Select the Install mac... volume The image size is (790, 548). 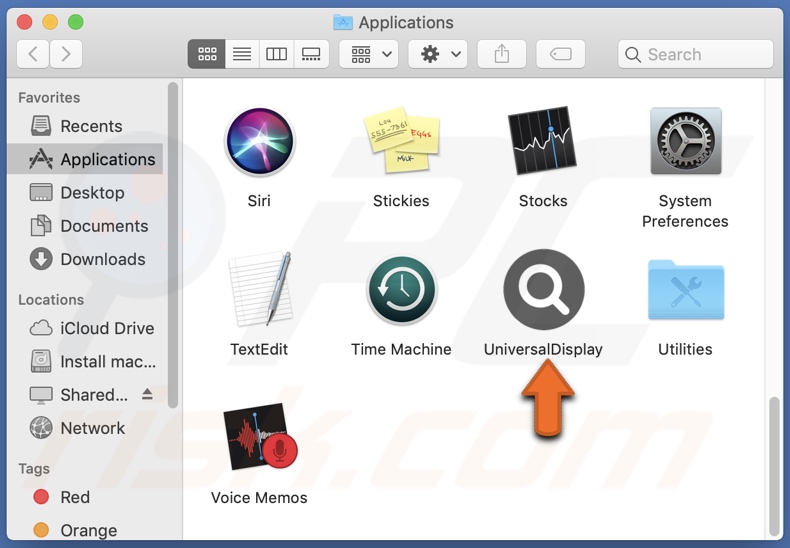(x=85, y=361)
